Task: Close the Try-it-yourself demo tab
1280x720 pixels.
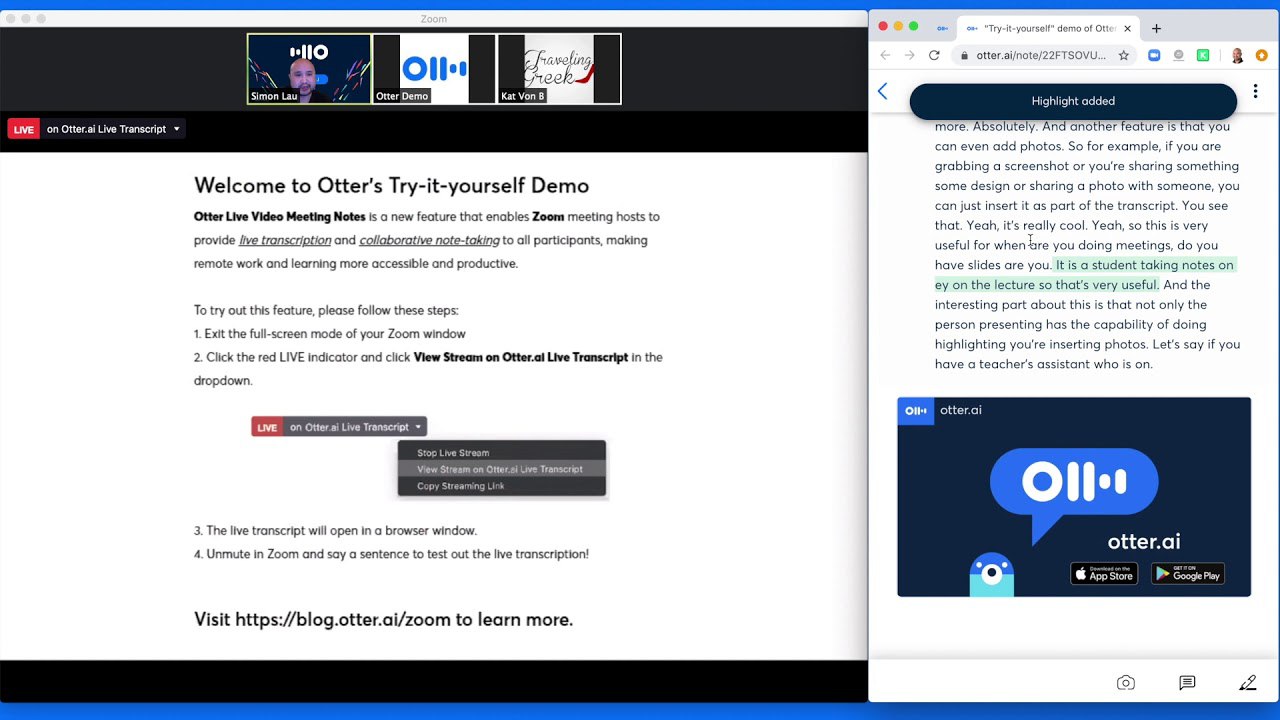Action: 1128,28
